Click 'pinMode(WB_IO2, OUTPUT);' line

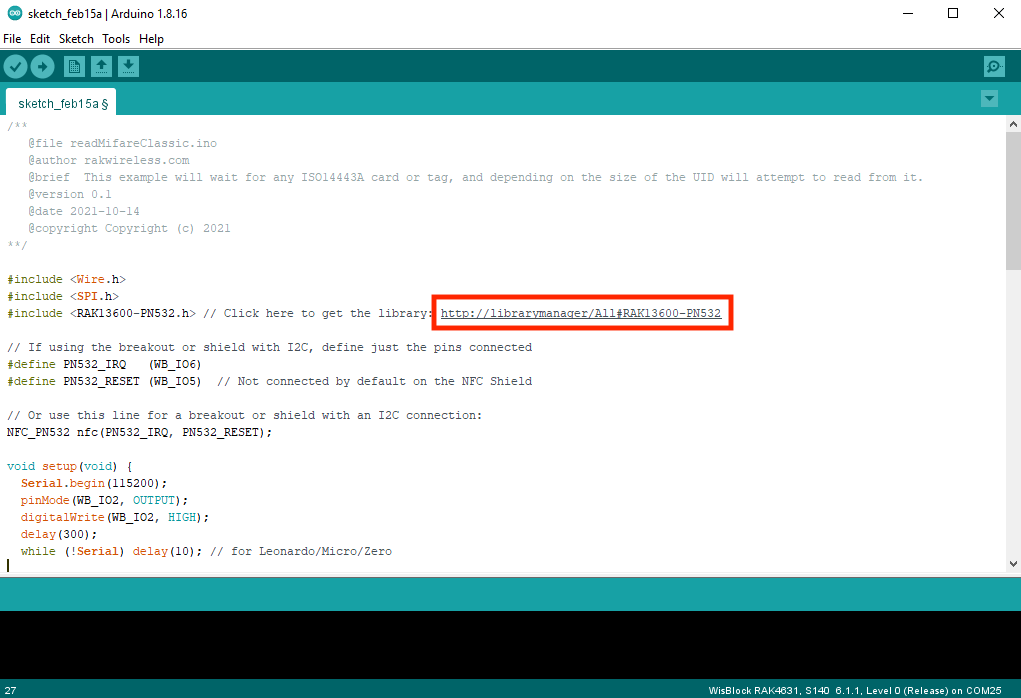click(x=104, y=500)
